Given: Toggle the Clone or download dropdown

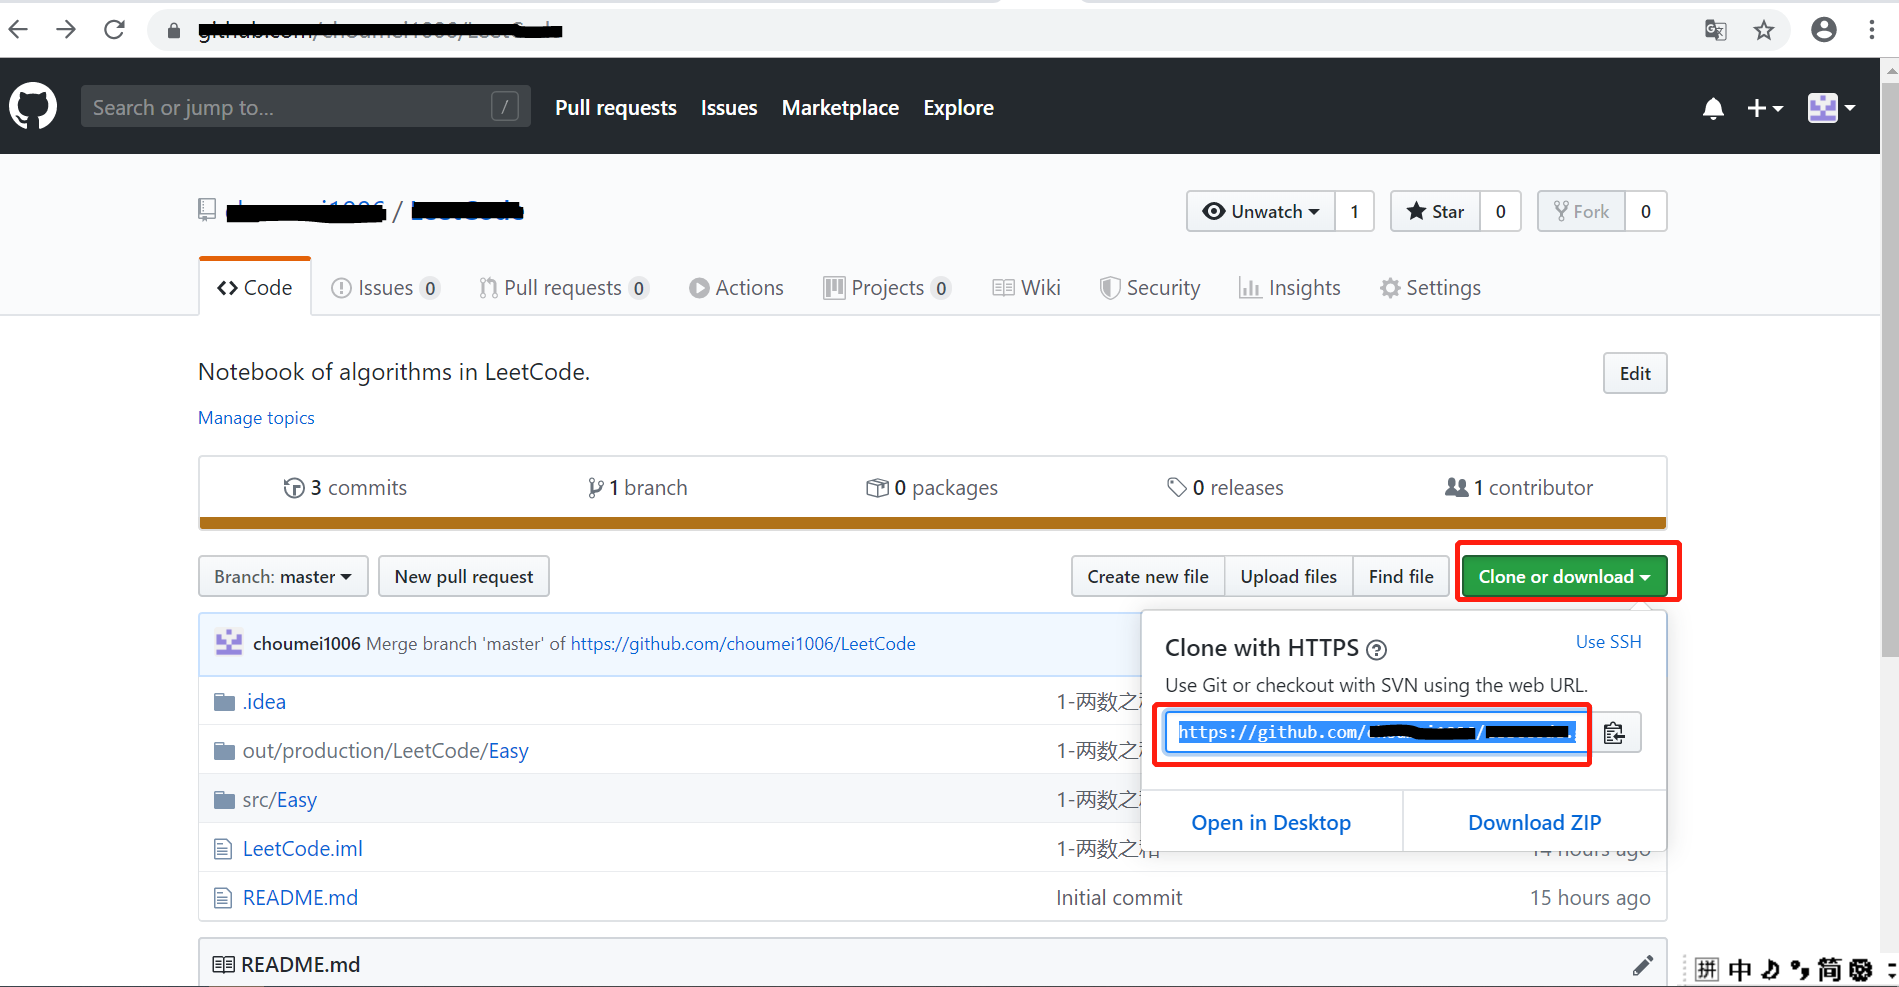Looking at the screenshot, I should (1564, 577).
